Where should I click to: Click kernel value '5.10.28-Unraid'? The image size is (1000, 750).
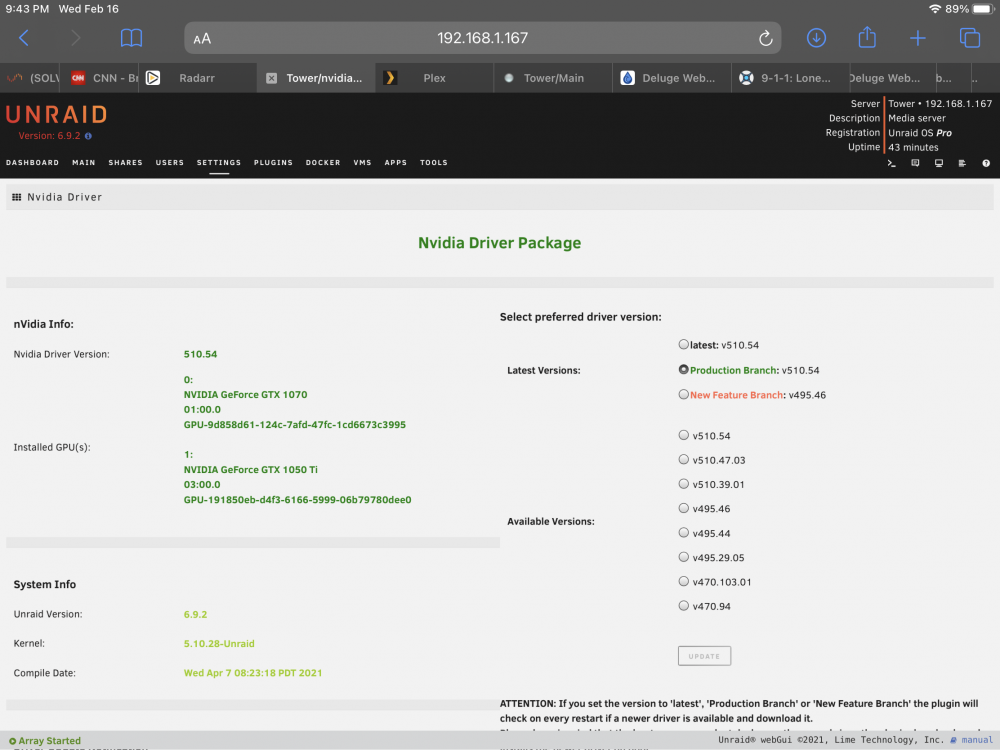pos(219,643)
